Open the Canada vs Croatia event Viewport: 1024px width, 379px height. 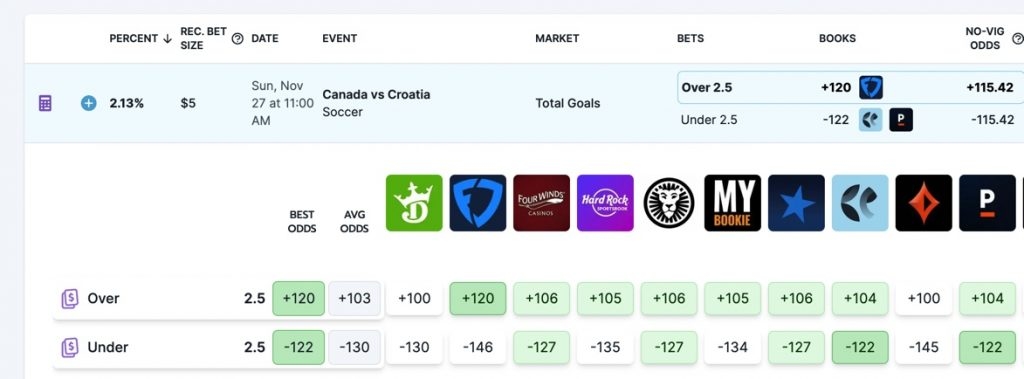point(376,95)
